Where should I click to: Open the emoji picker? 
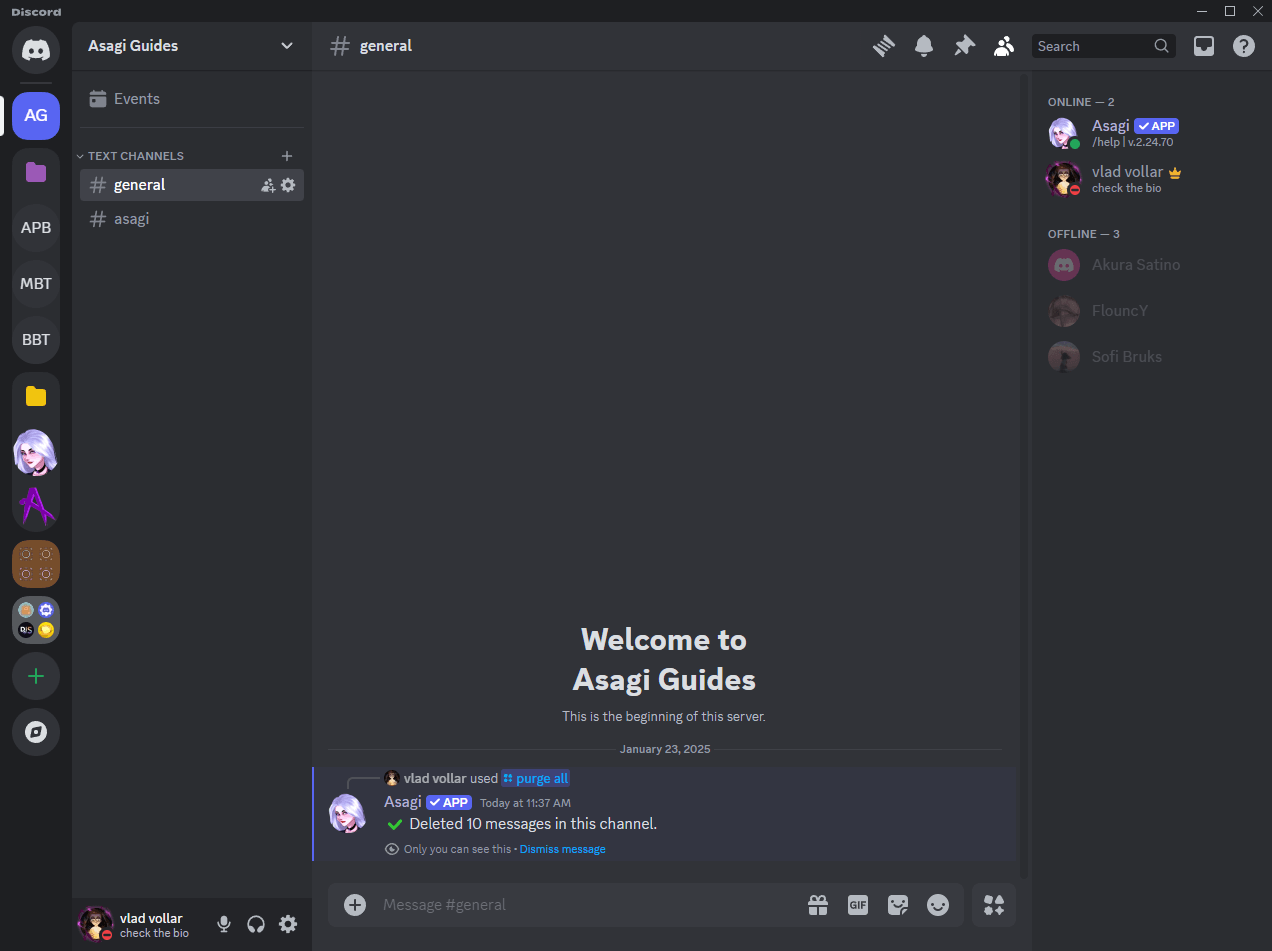pos(938,905)
